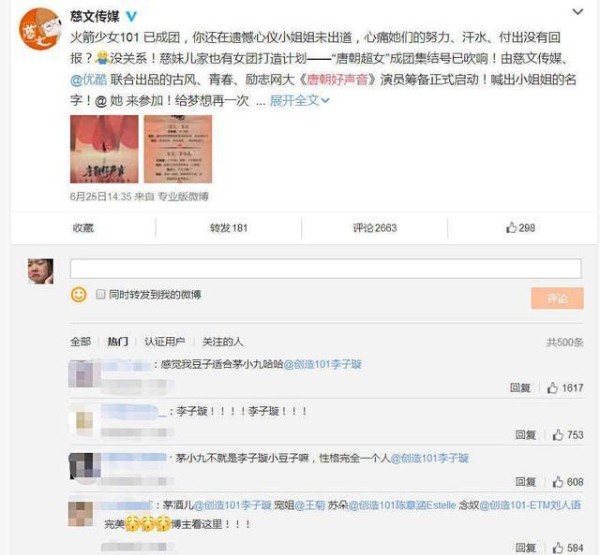Open the smiley emoji picker

pyautogui.click(x=79, y=294)
